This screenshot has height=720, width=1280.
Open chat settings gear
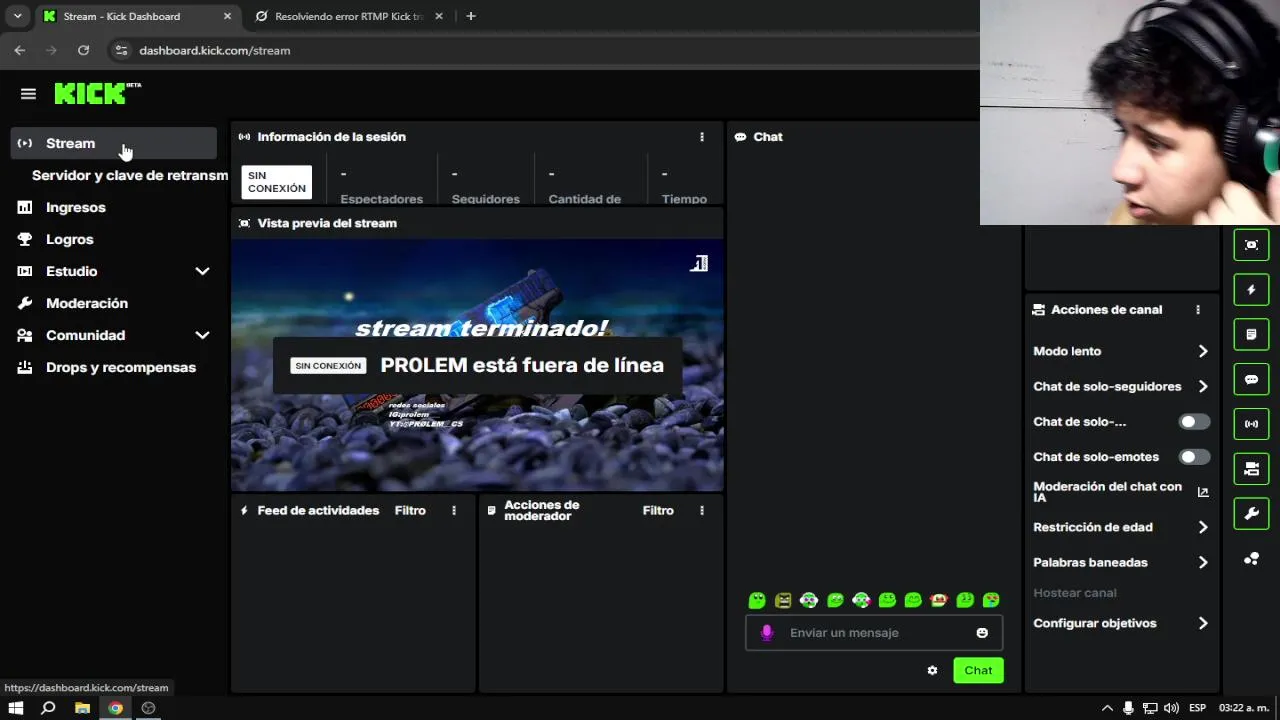(x=932, y=670)
